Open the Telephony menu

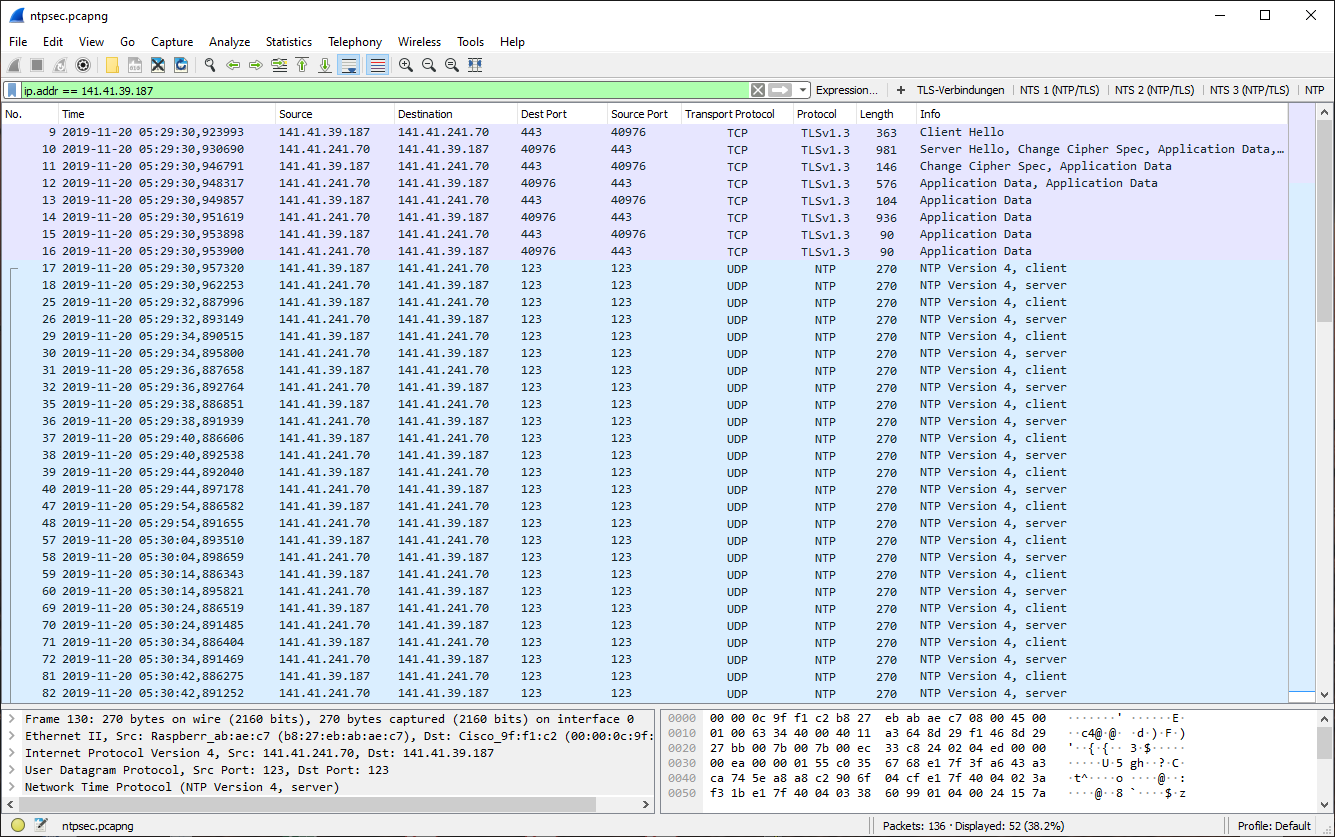pyautogui.click(x=355, y=42)
